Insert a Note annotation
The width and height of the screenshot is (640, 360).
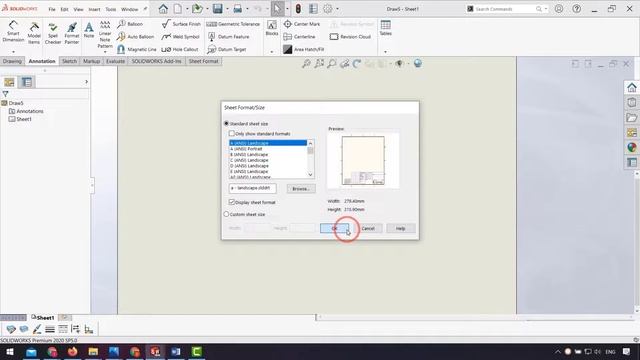tap(89, 31)
